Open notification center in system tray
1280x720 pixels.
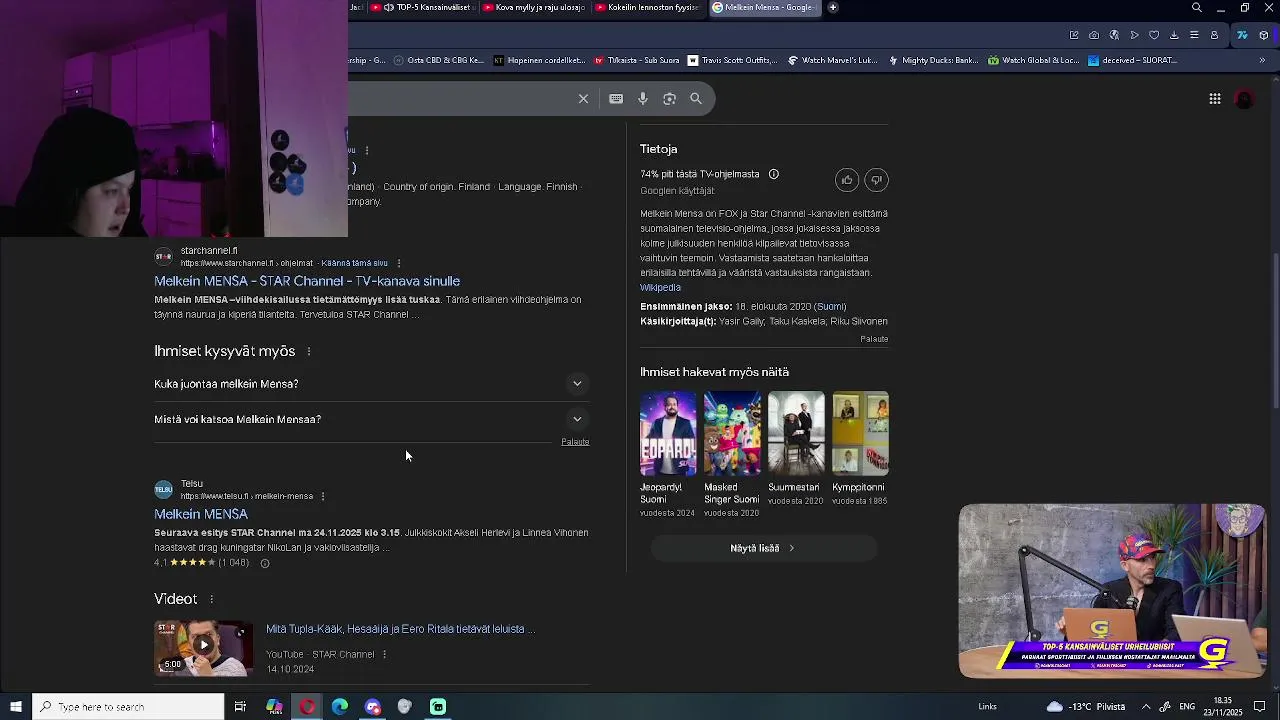[x=1260, y=707]
